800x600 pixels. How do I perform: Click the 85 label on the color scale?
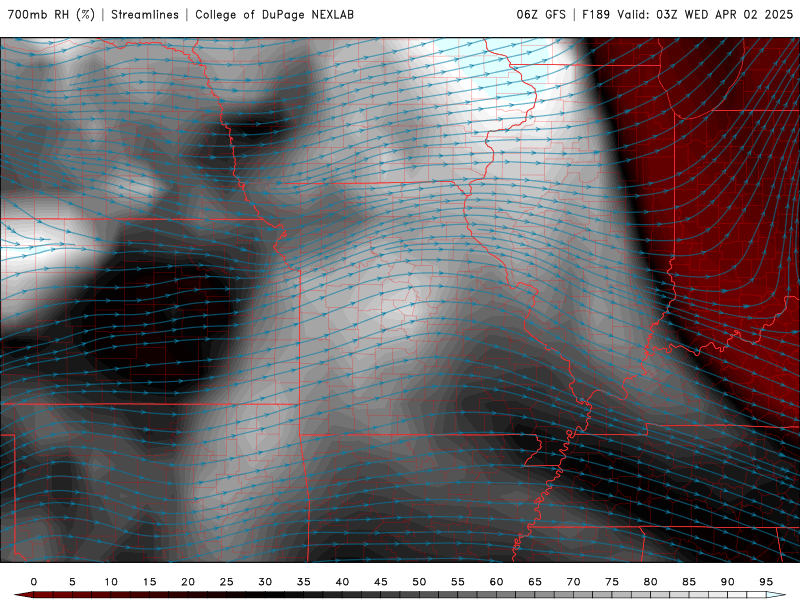[689, 582]
